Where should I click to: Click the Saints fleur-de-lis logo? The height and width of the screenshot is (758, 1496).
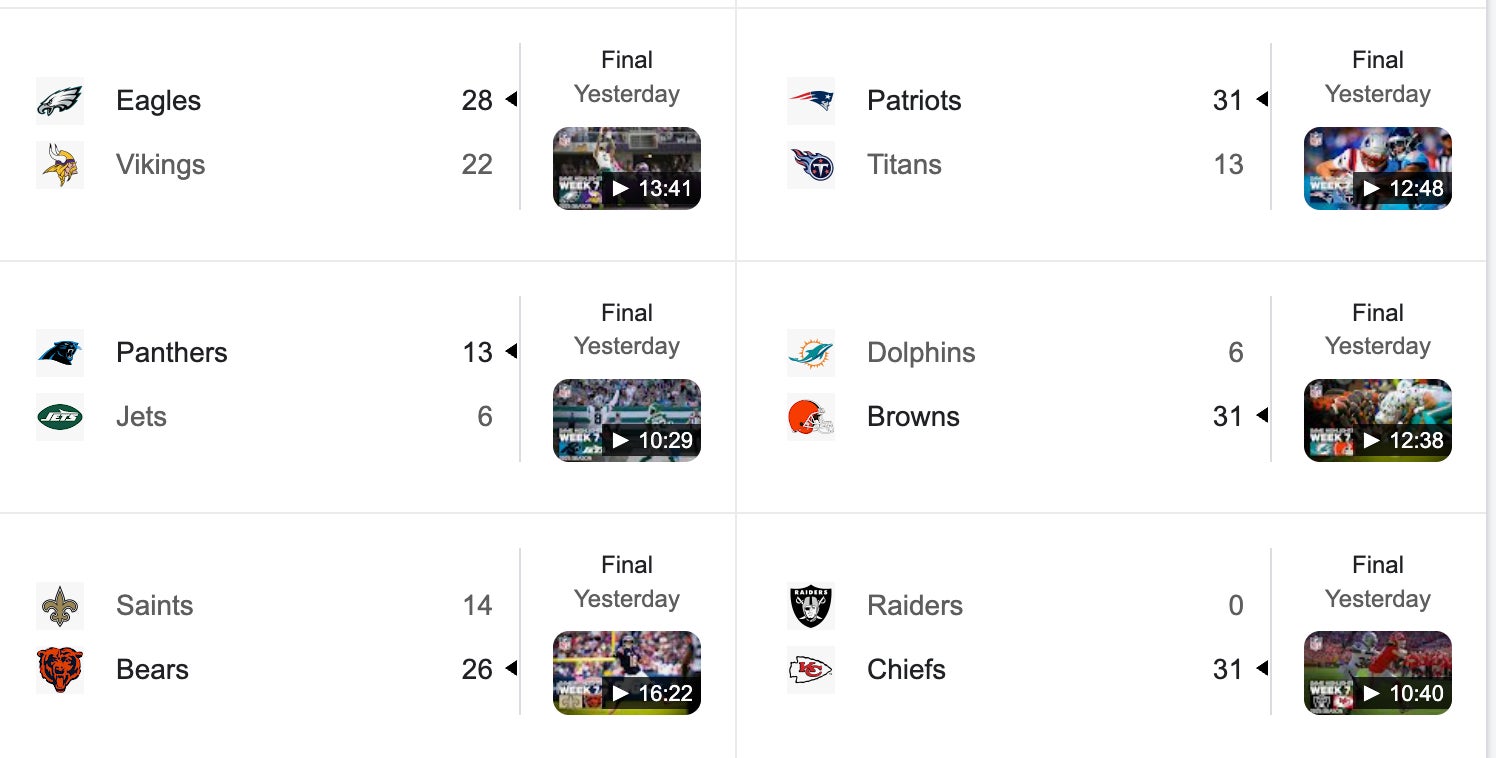click(x=60, y=606)
